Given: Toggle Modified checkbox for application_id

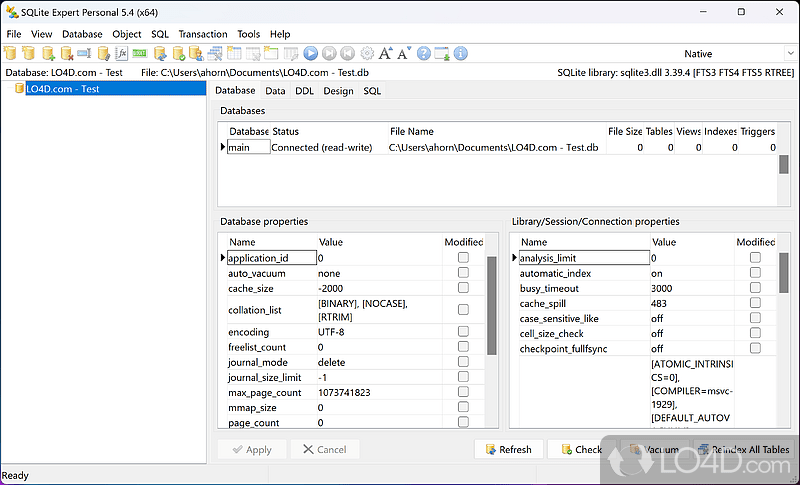Looking at the screenshot, I should 463,258.
